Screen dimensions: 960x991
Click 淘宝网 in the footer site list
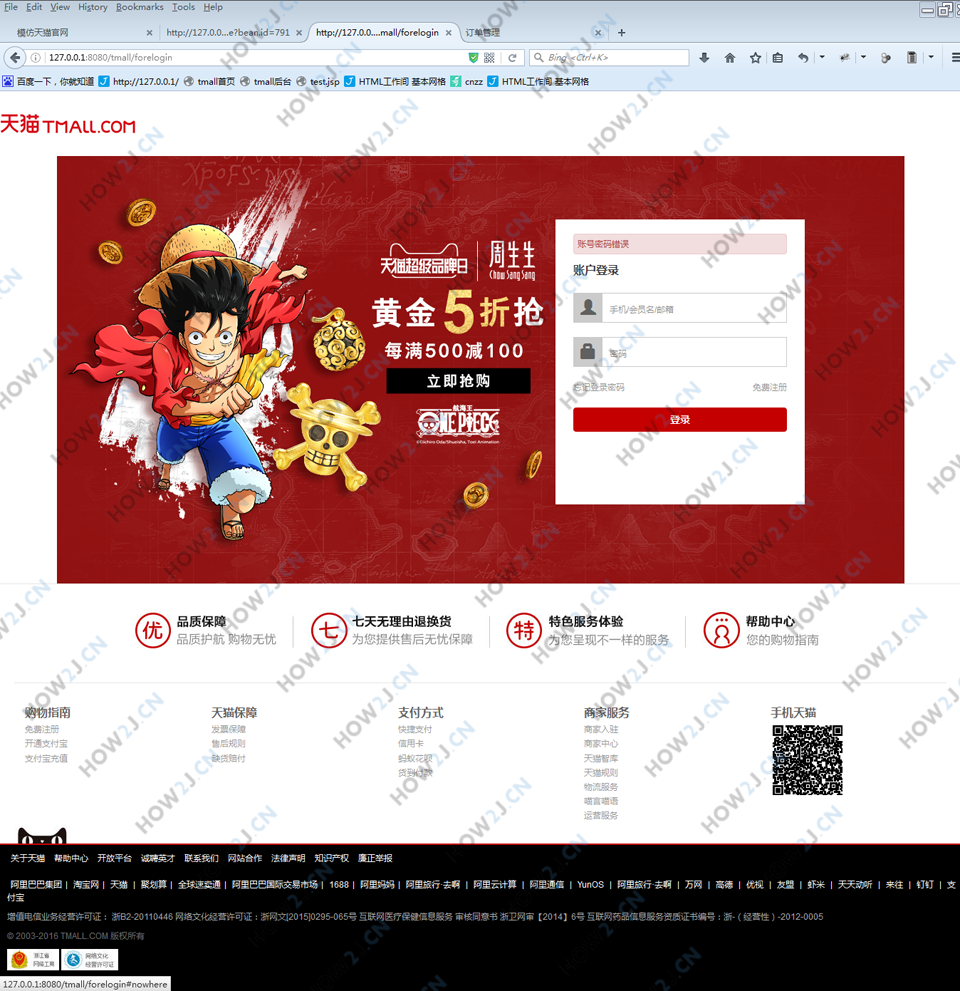point(86,885)
